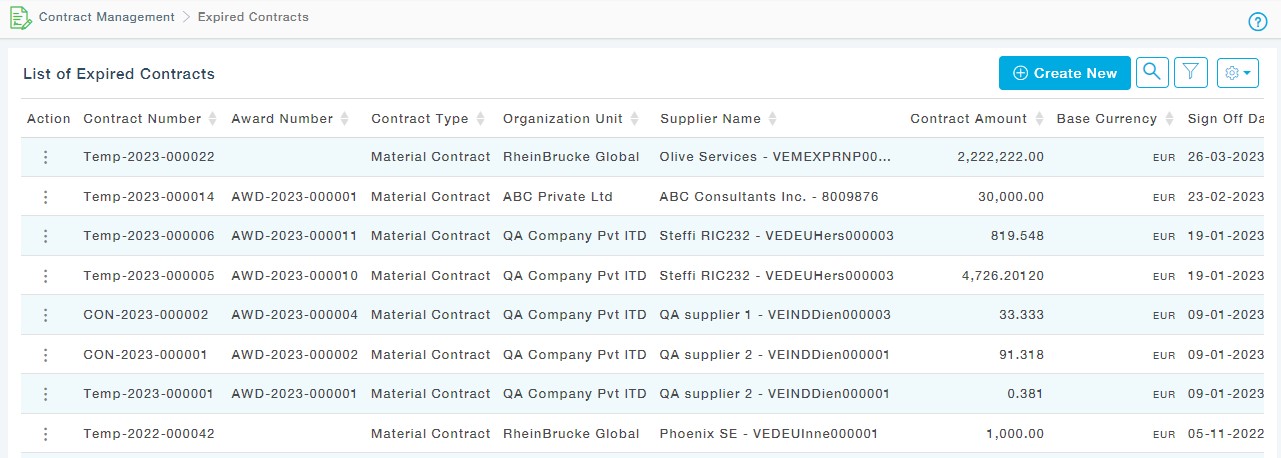Select the Olive Services contract row
1281x458 pixels.
click(775, 157)
